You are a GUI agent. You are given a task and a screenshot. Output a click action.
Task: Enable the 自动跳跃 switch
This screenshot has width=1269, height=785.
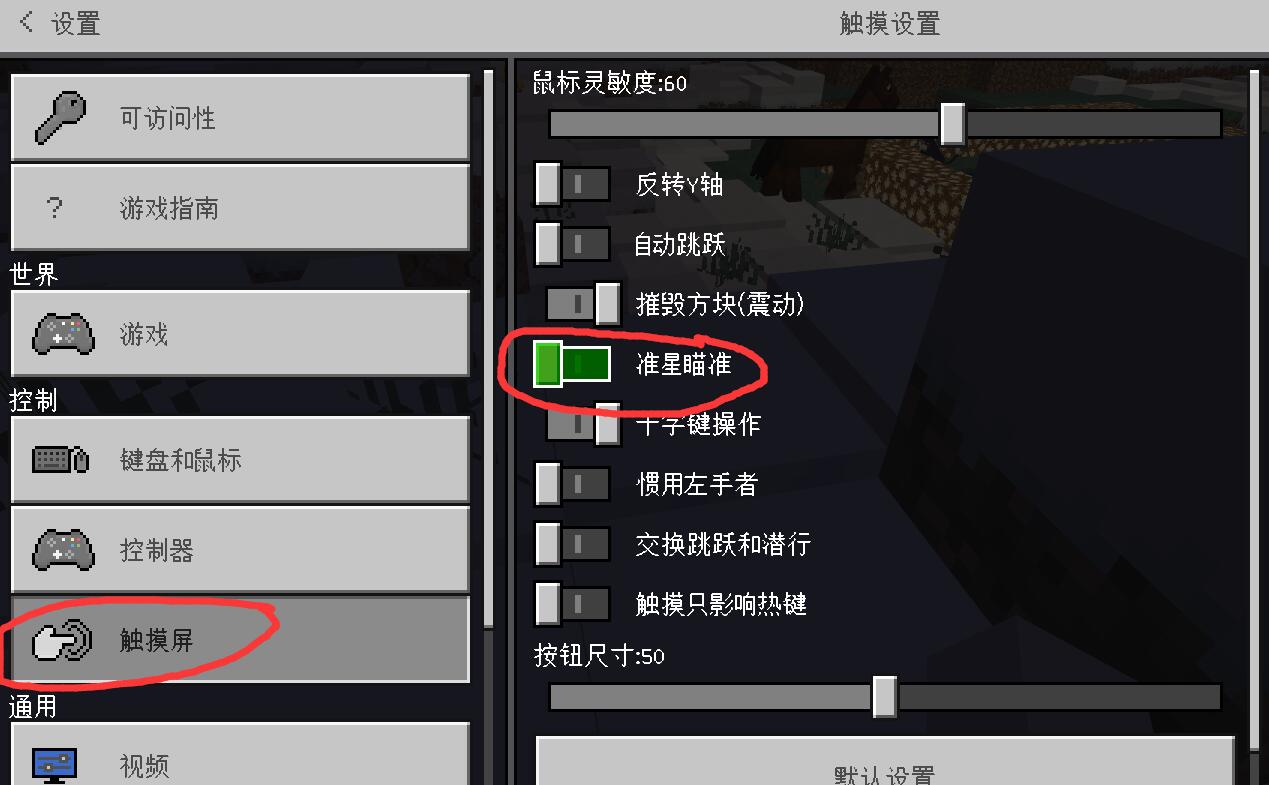tap(572, 244)
